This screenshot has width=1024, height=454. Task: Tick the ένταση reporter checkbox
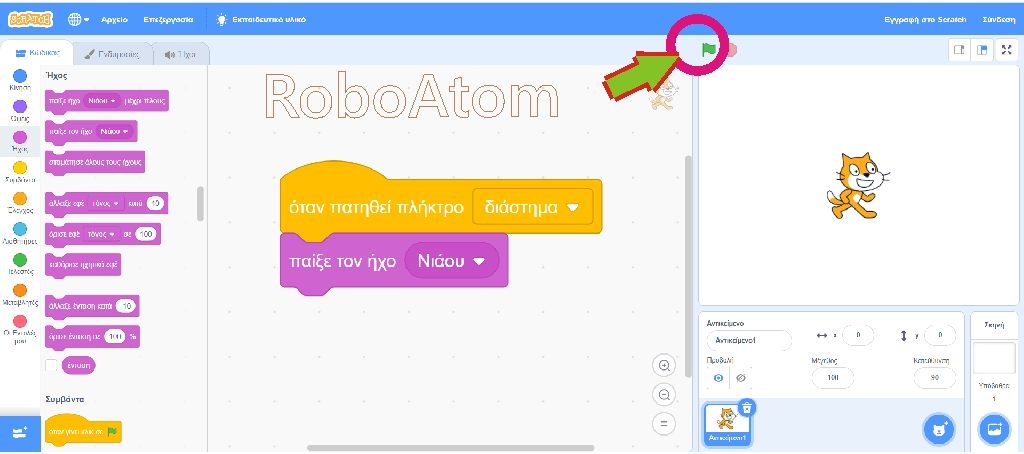52,366
